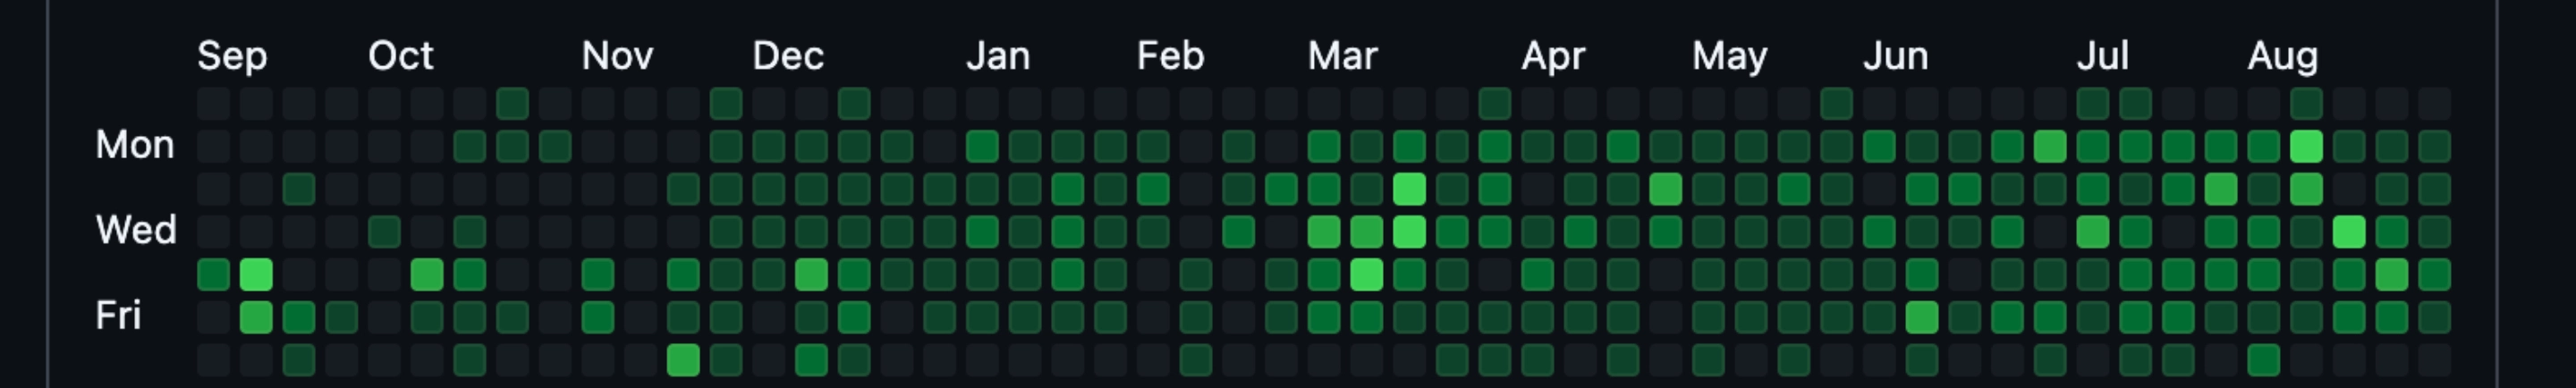Image resolution: width=2576 pixels, height=388 pixels.
Task: Click the Sep month label
Action: 232,56
